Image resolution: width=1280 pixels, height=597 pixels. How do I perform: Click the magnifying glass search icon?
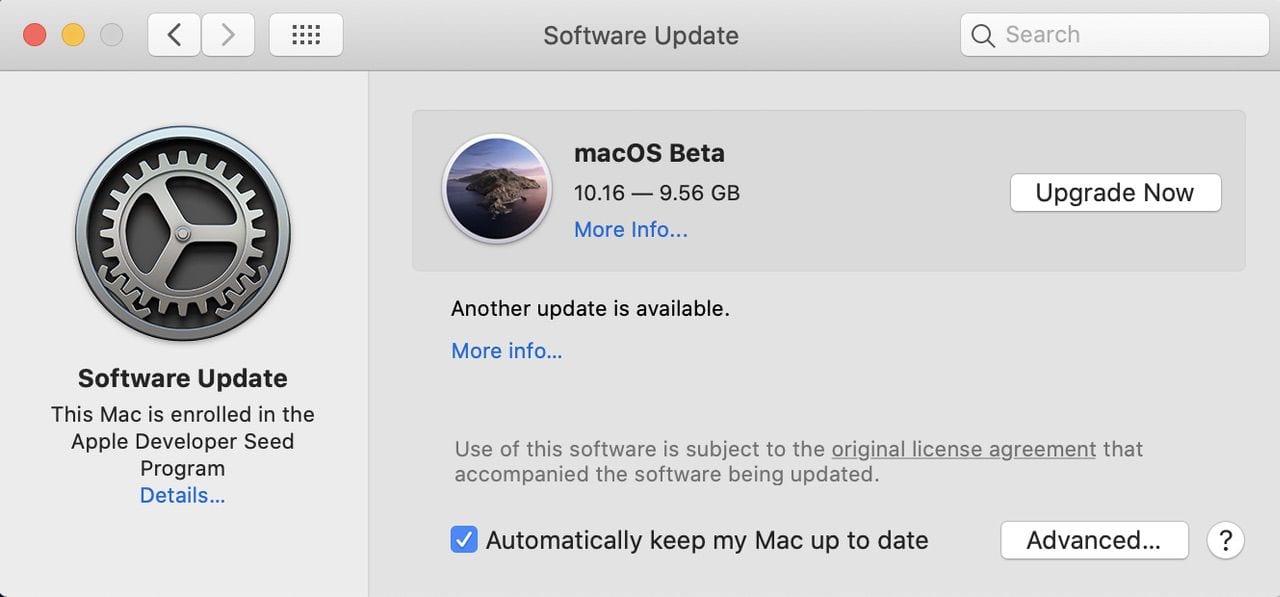pos(983,36)
